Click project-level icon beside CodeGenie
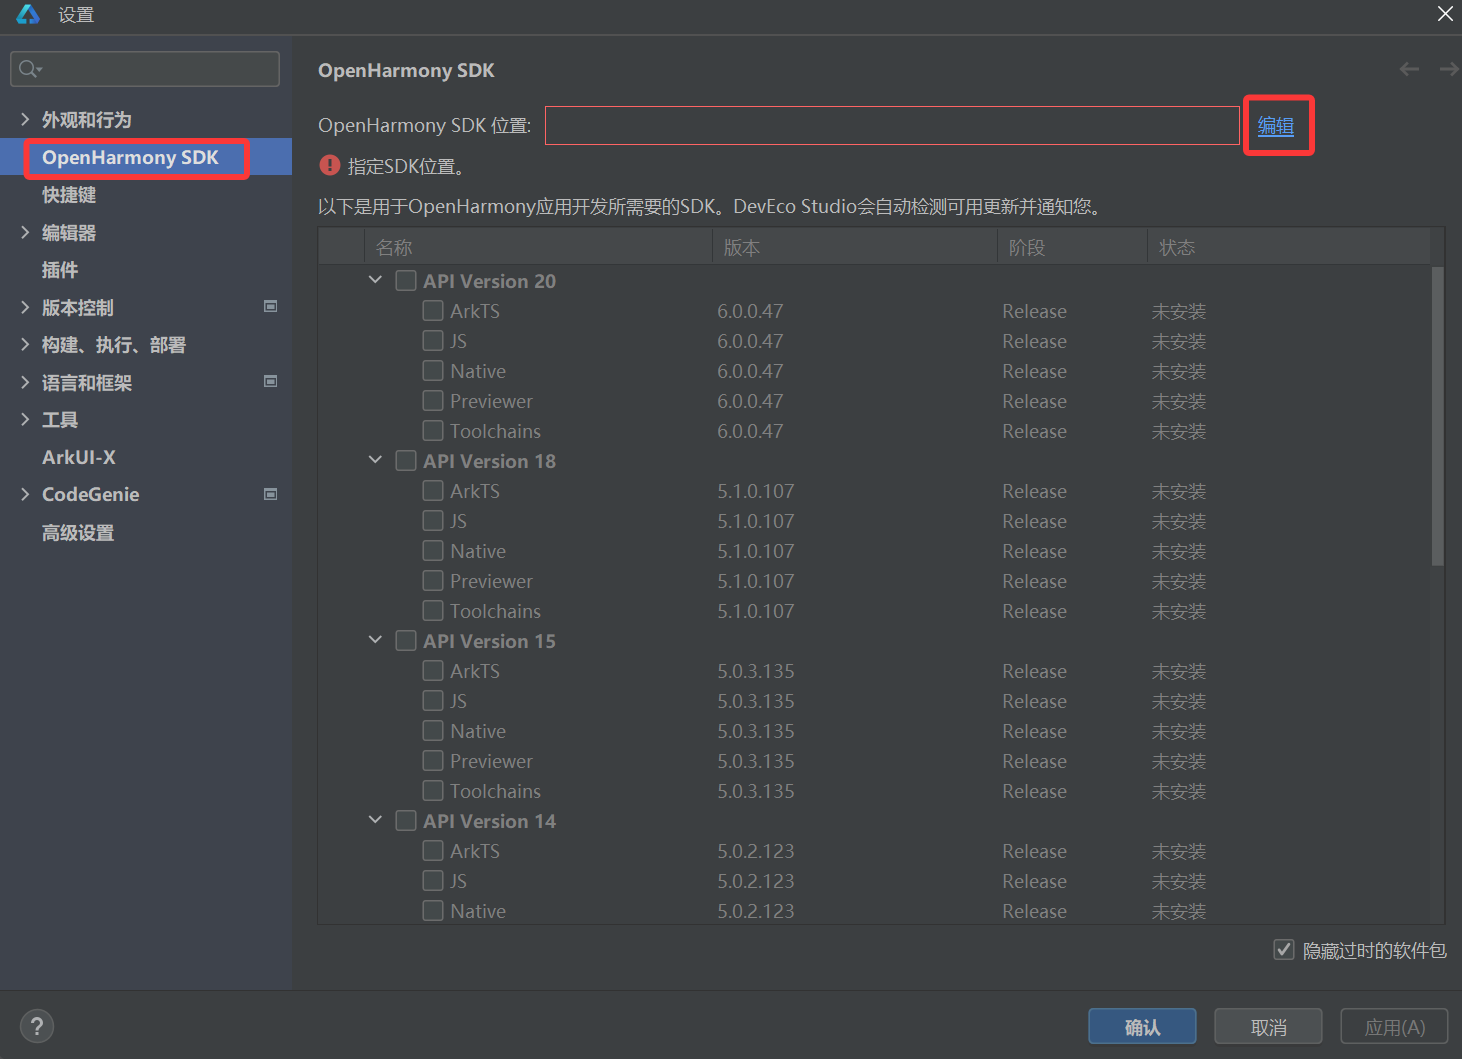 [270, 494]
